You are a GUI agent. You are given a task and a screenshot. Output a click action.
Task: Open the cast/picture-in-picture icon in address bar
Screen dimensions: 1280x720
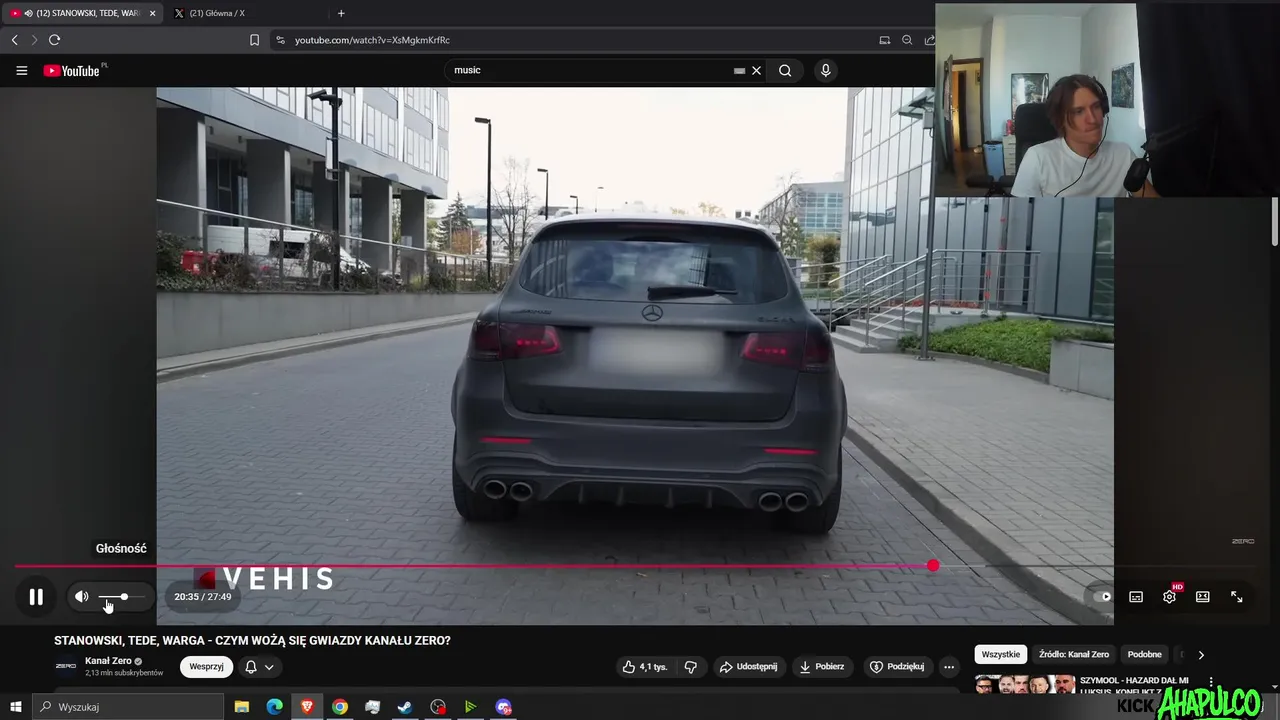(x=884, y=40)
